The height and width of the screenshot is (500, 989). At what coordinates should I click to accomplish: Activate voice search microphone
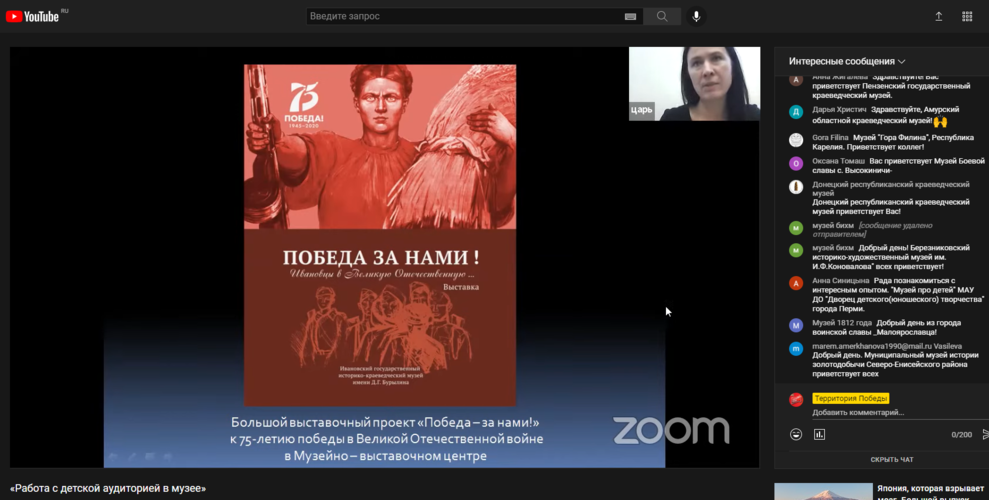pos(696,17)
